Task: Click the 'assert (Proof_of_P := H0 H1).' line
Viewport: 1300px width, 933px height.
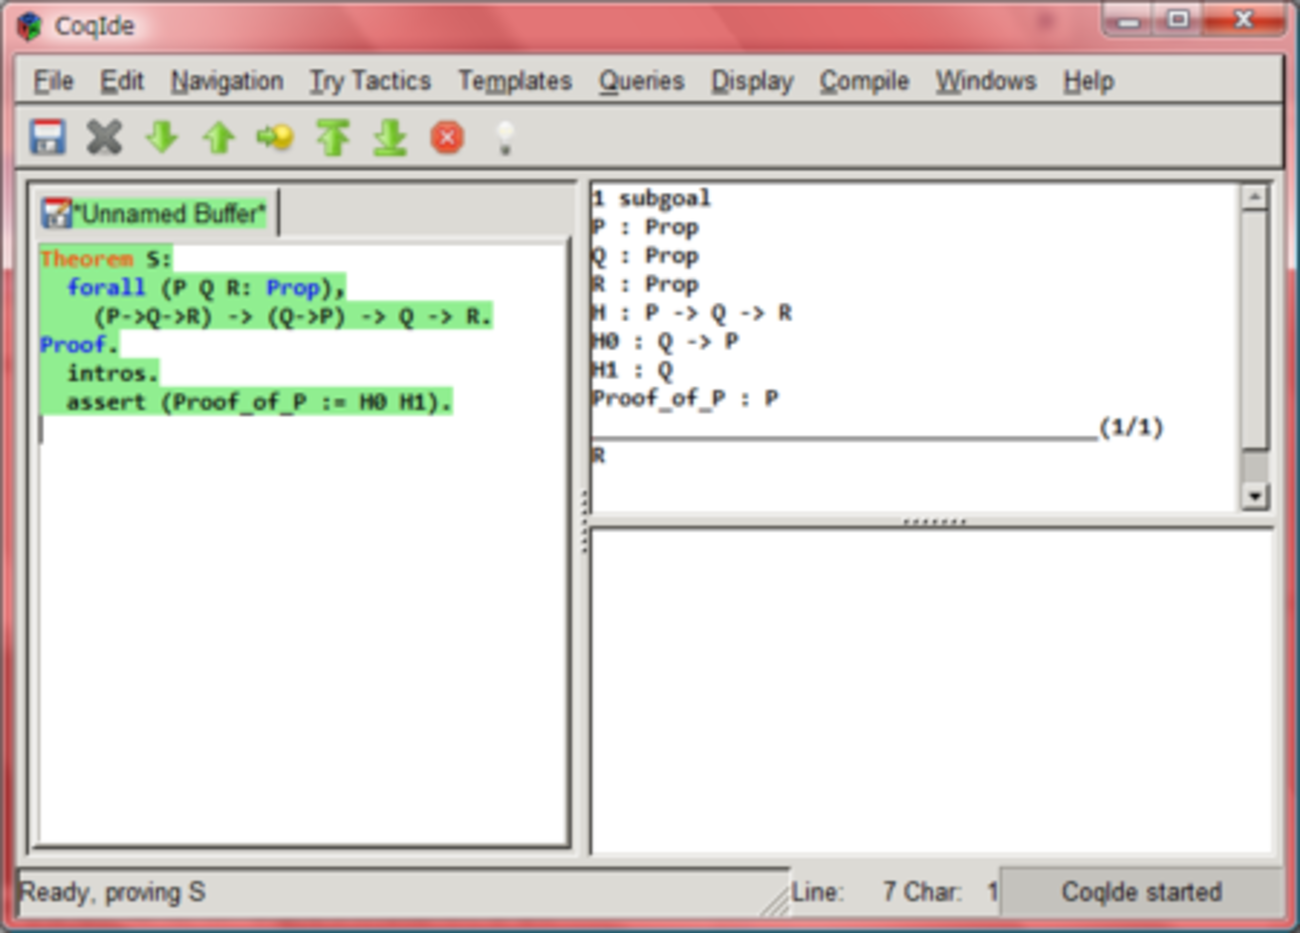Action: pos(260,402)
